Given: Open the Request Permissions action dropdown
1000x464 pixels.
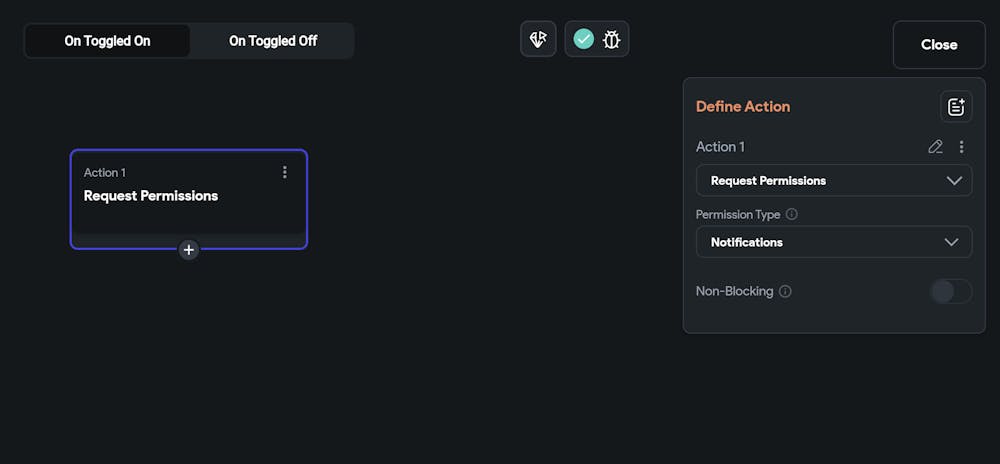Looking at the screenshot, I should (x=834, y=181).
